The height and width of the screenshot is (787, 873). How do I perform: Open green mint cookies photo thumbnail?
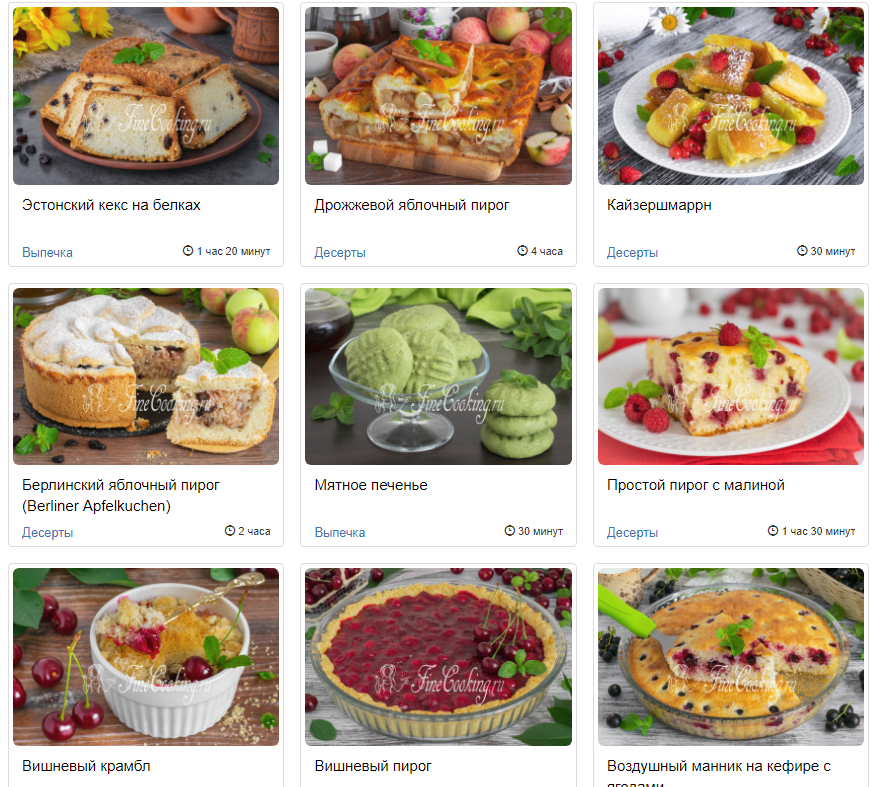pyautogui.click(x=438, y=376)
